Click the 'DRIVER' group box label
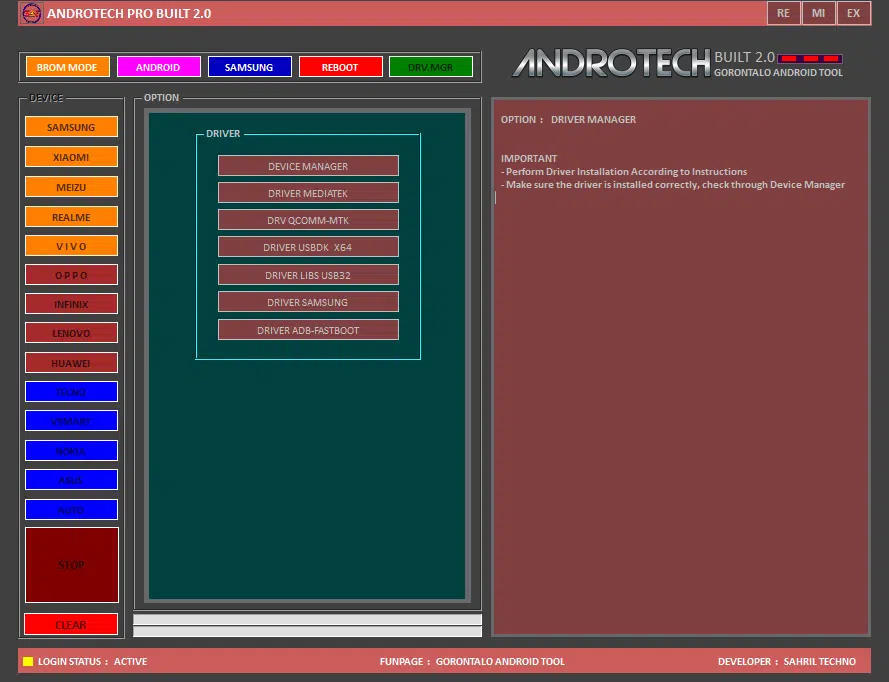The height and width of the screenshot is (682, 889). 223,133
